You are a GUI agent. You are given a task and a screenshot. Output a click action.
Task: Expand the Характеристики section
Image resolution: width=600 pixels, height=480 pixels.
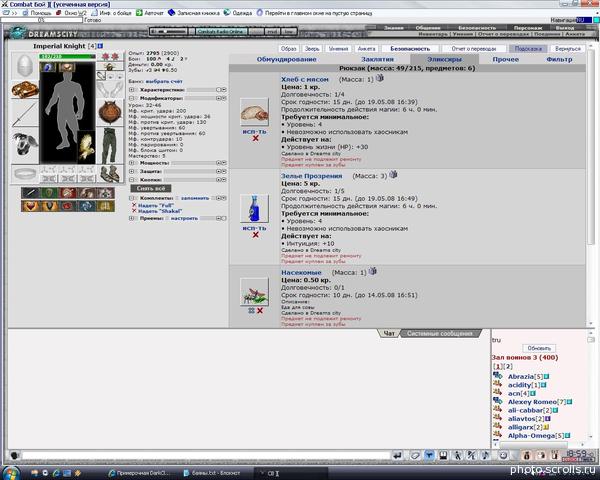132,90
